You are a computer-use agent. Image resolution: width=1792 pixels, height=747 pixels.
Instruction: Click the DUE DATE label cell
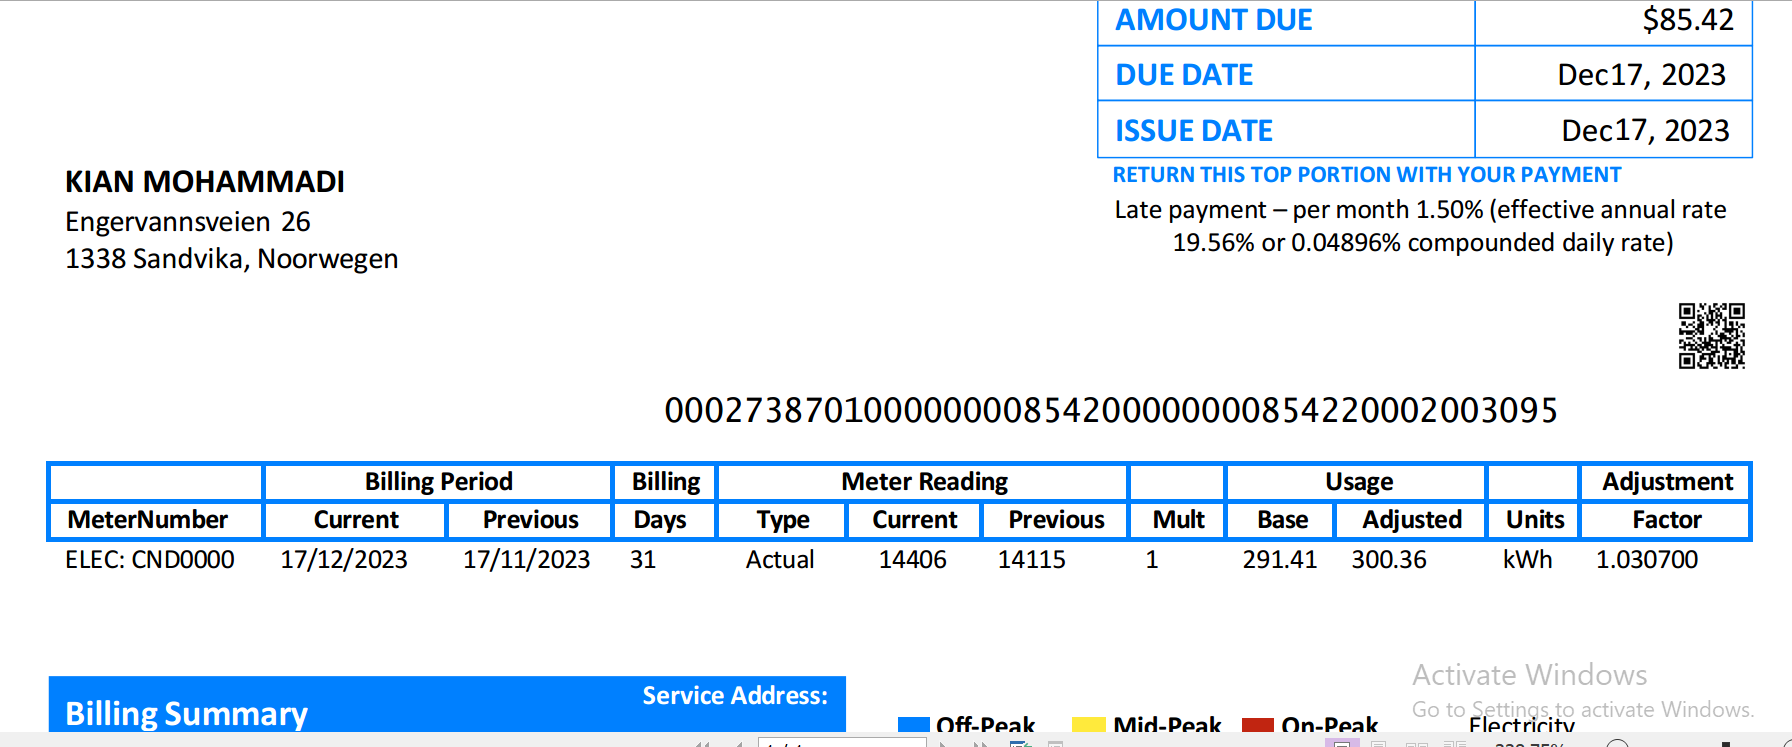pyautogui.click(x=1286, y=74)
